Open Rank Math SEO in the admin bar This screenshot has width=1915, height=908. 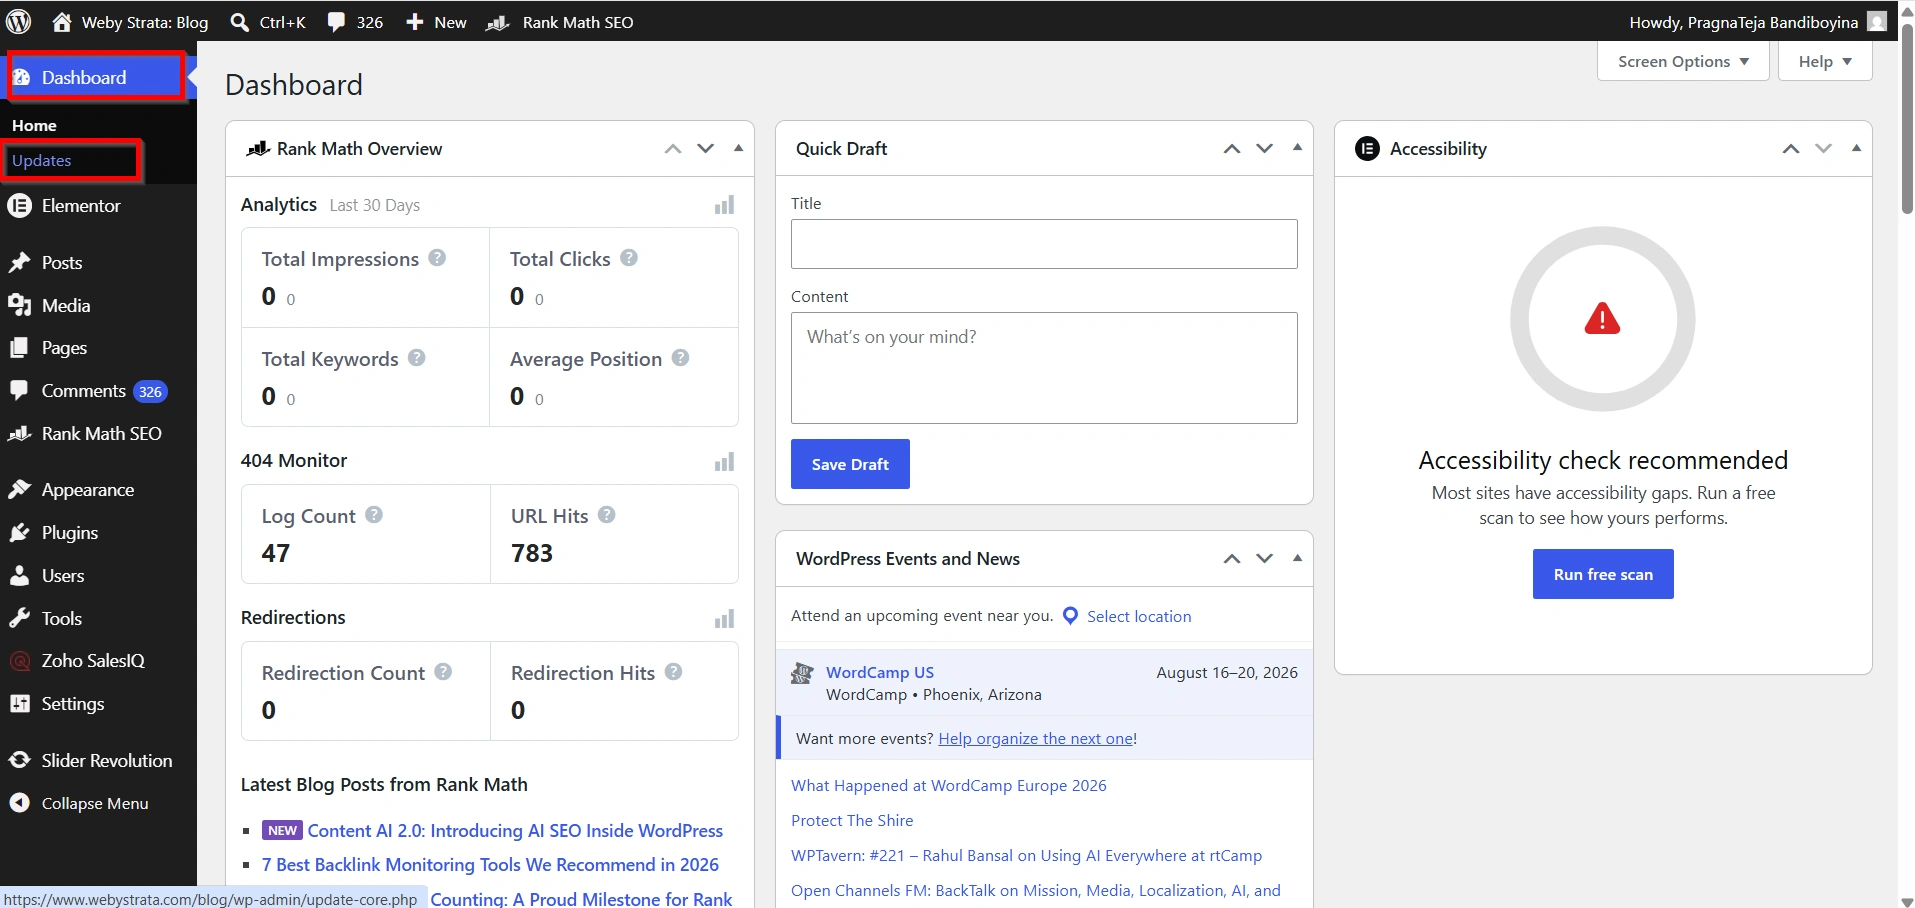(x=560, y=22)
